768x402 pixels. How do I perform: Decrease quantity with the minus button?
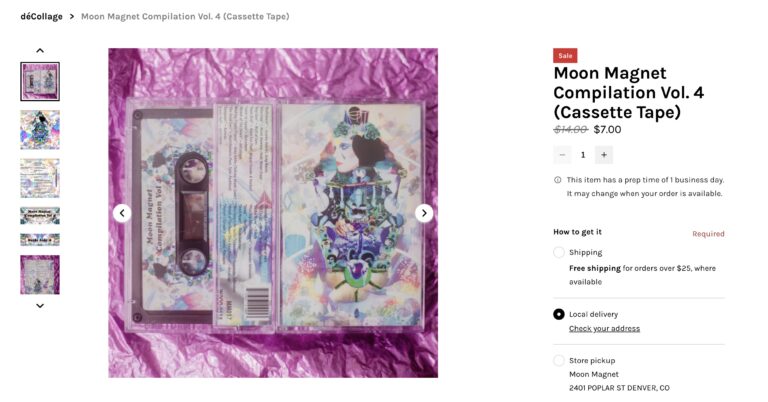[x=562, y=155]
